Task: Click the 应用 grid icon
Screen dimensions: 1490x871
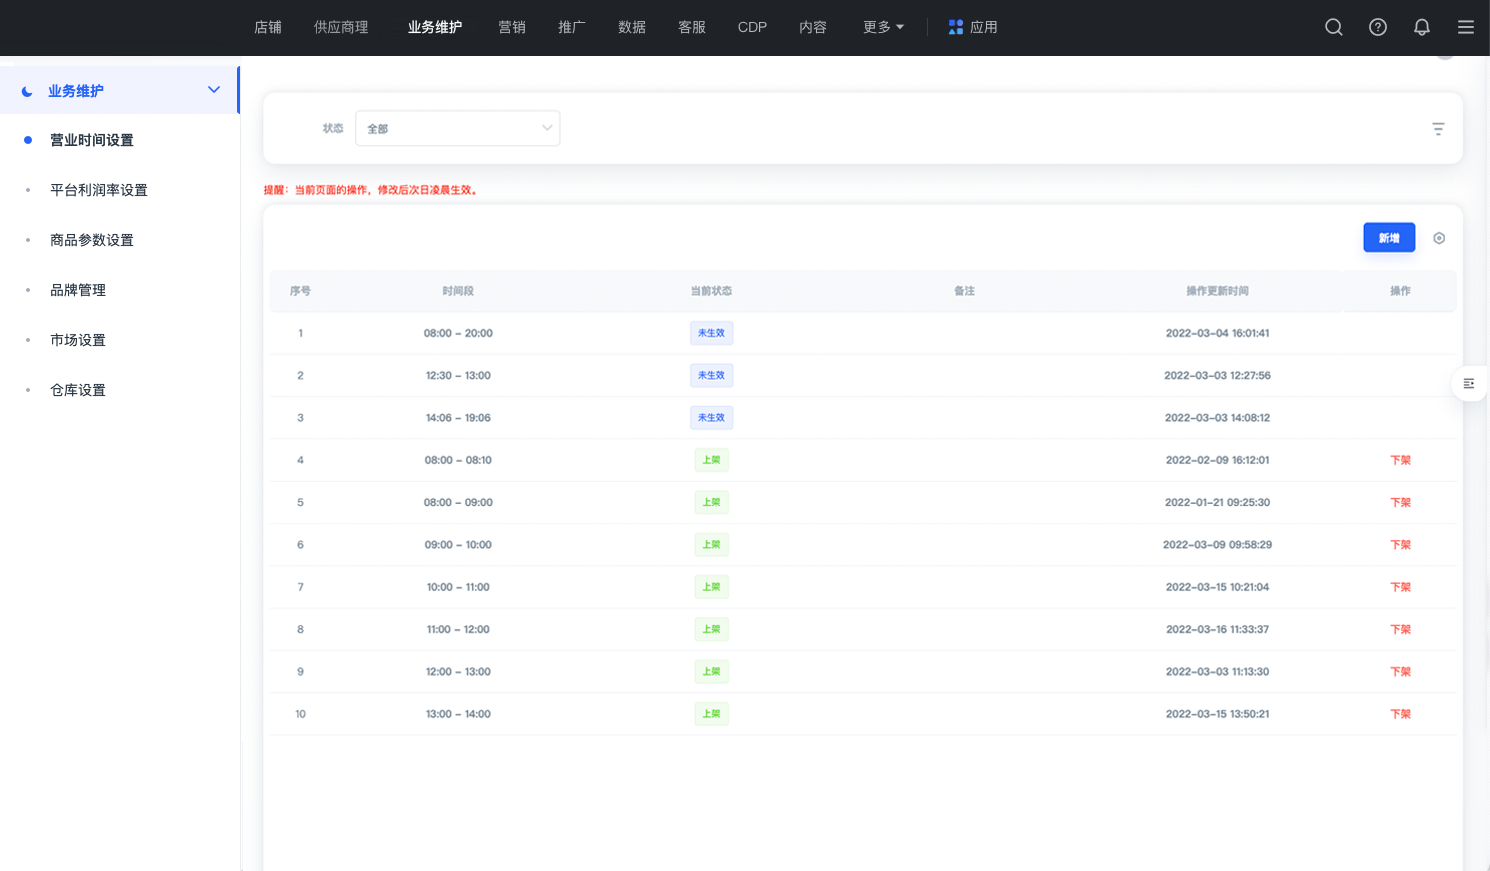Action: [x=956, y=27]
